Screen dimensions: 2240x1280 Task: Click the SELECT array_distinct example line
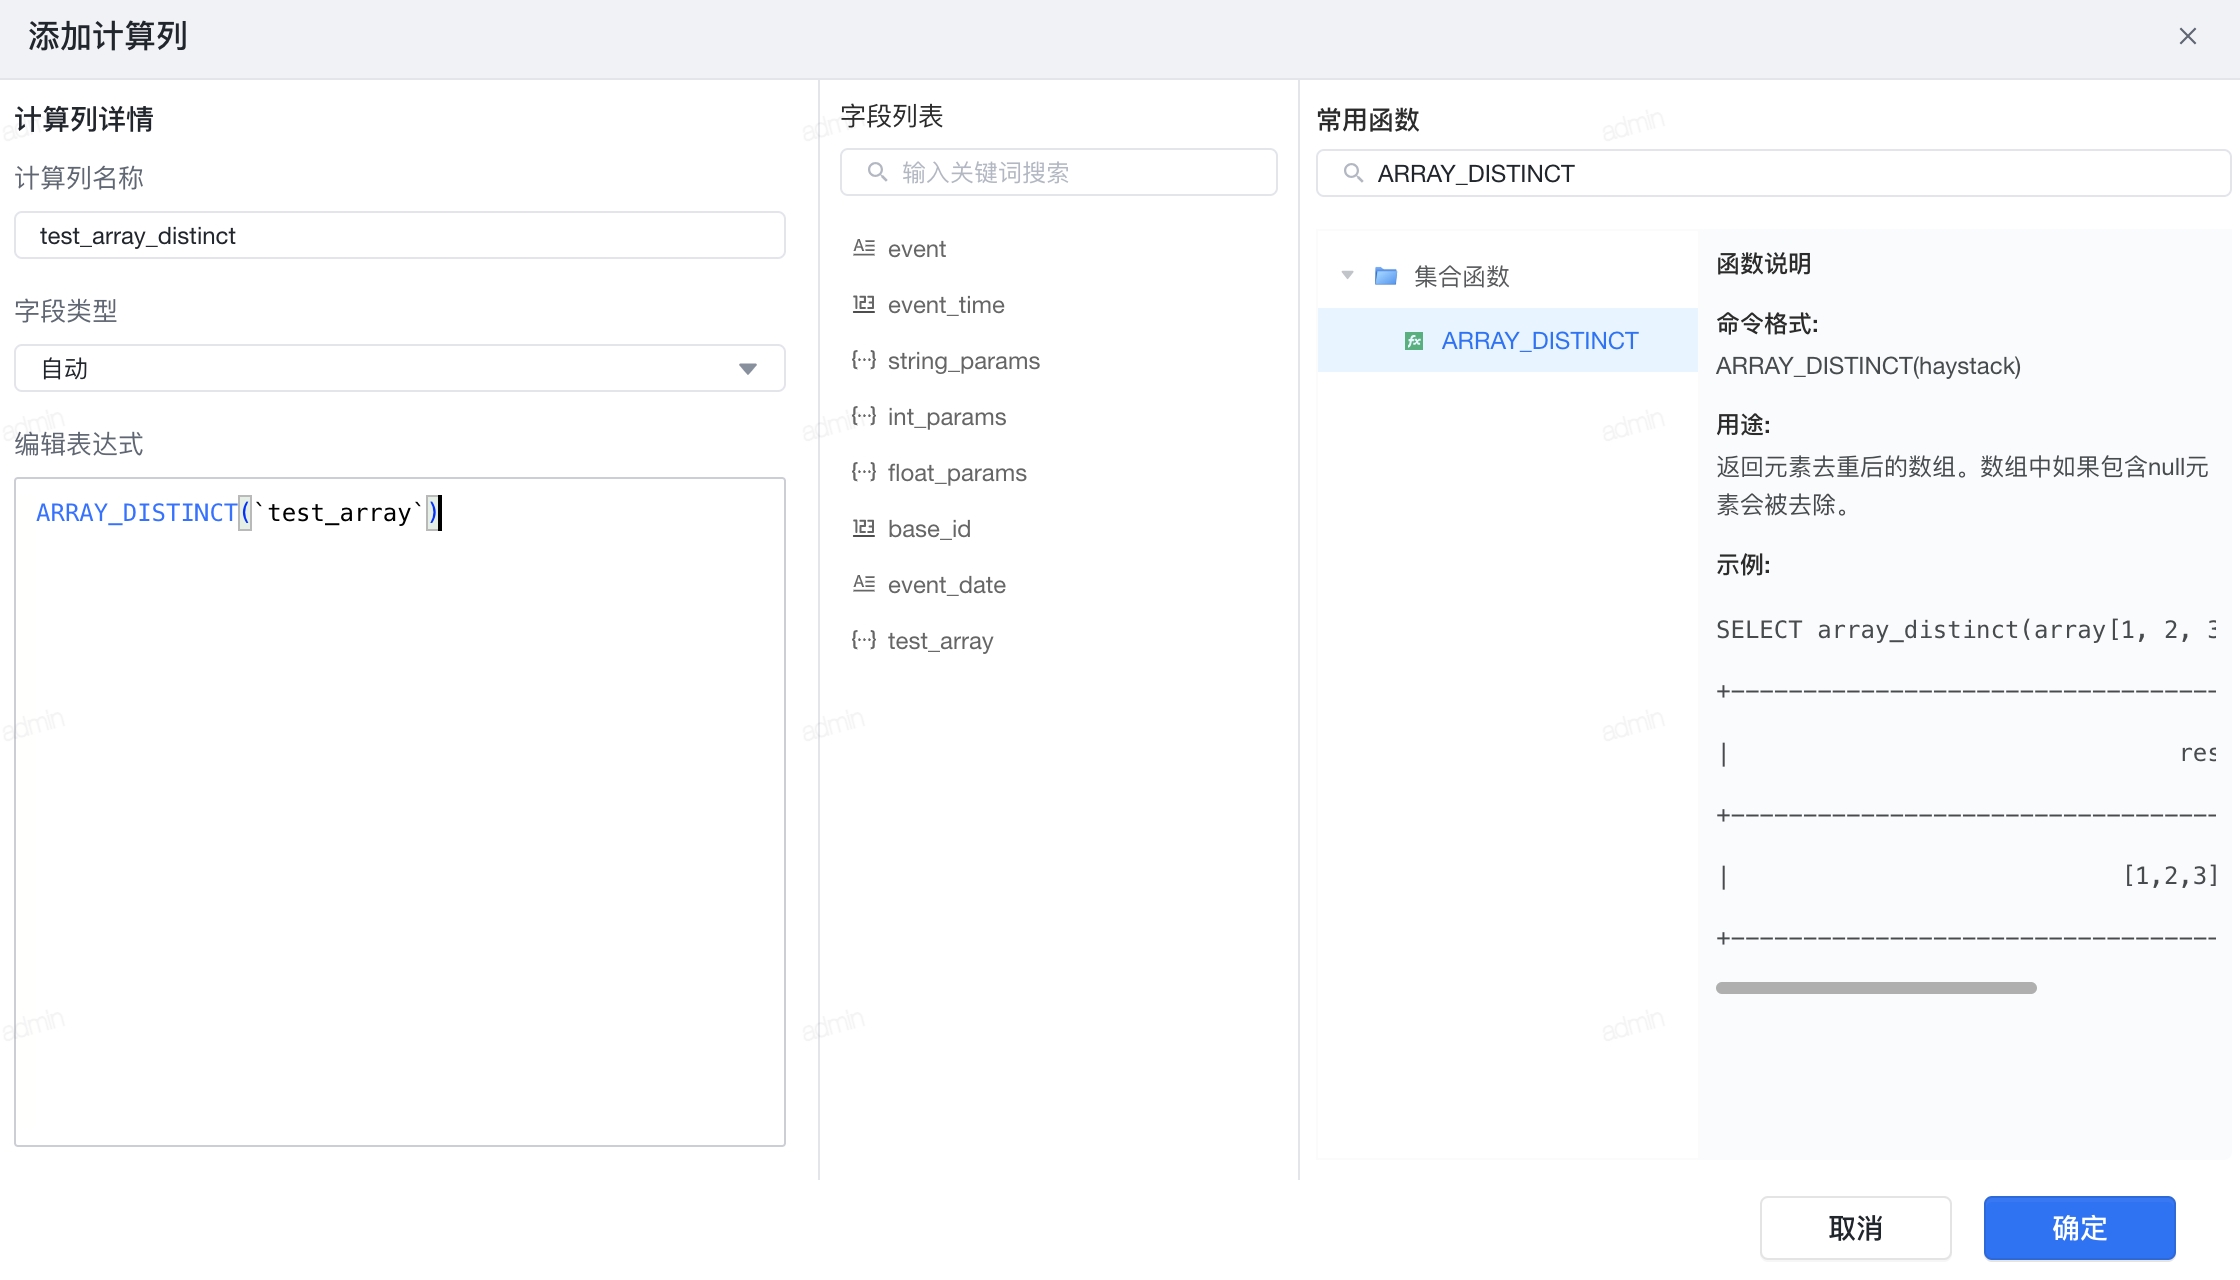coord(1966,630)
